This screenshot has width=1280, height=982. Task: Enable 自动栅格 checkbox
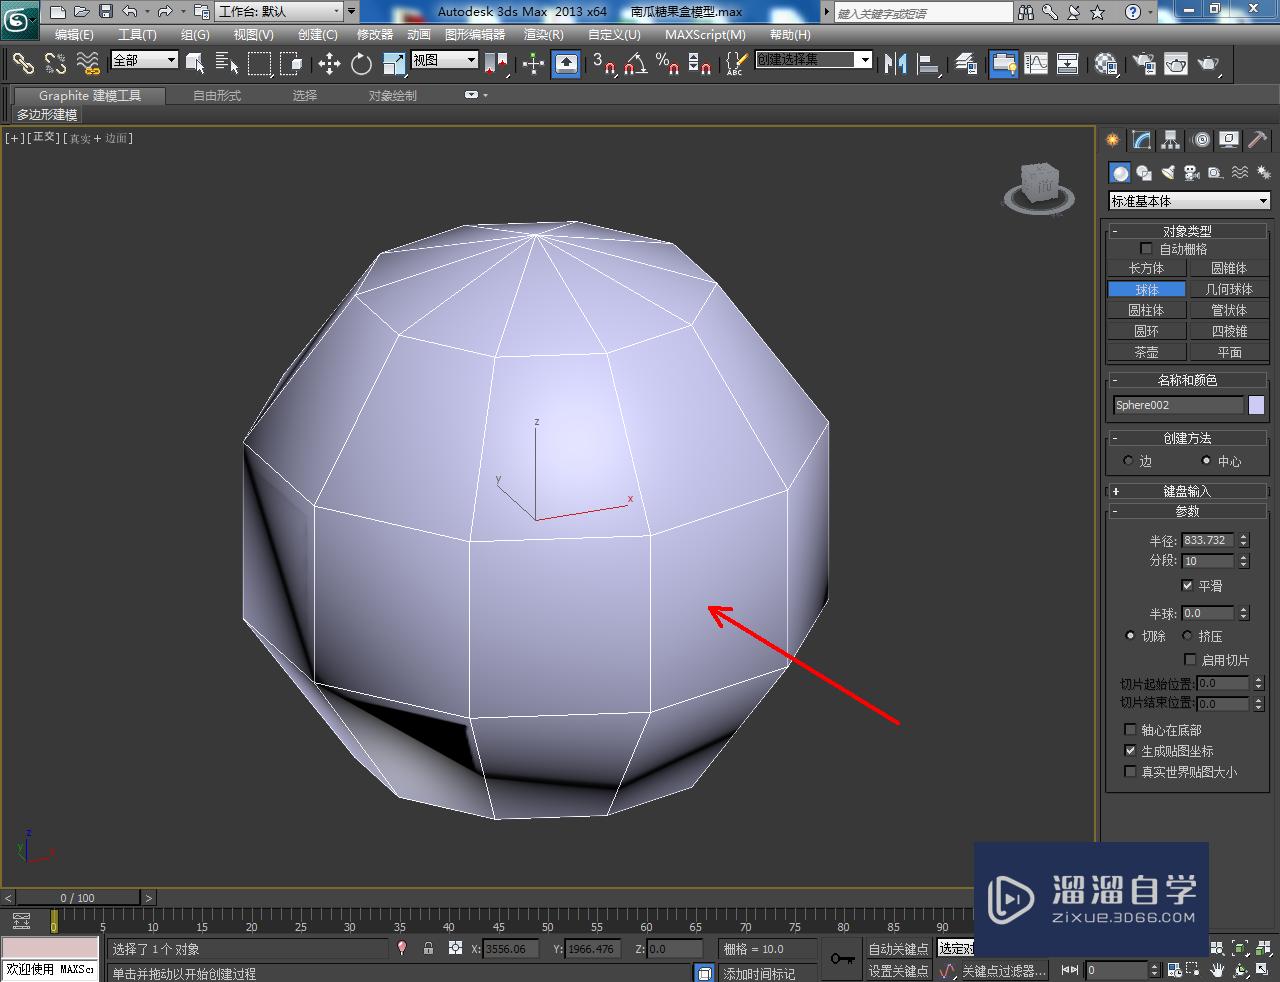pos(1146,249)
